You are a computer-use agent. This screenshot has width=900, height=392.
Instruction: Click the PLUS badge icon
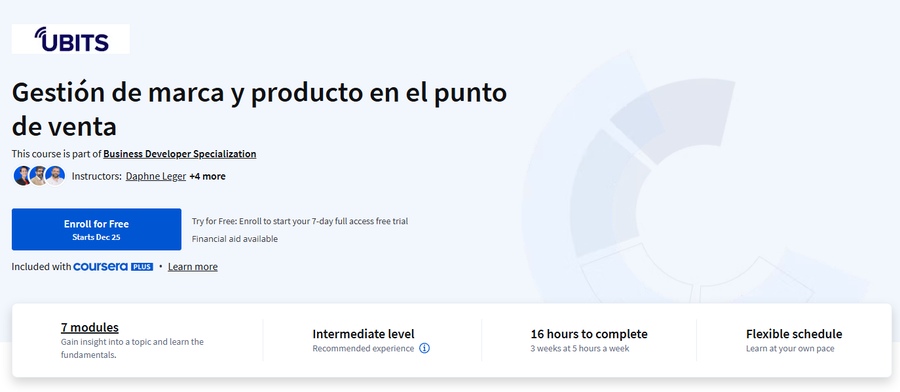142,267
